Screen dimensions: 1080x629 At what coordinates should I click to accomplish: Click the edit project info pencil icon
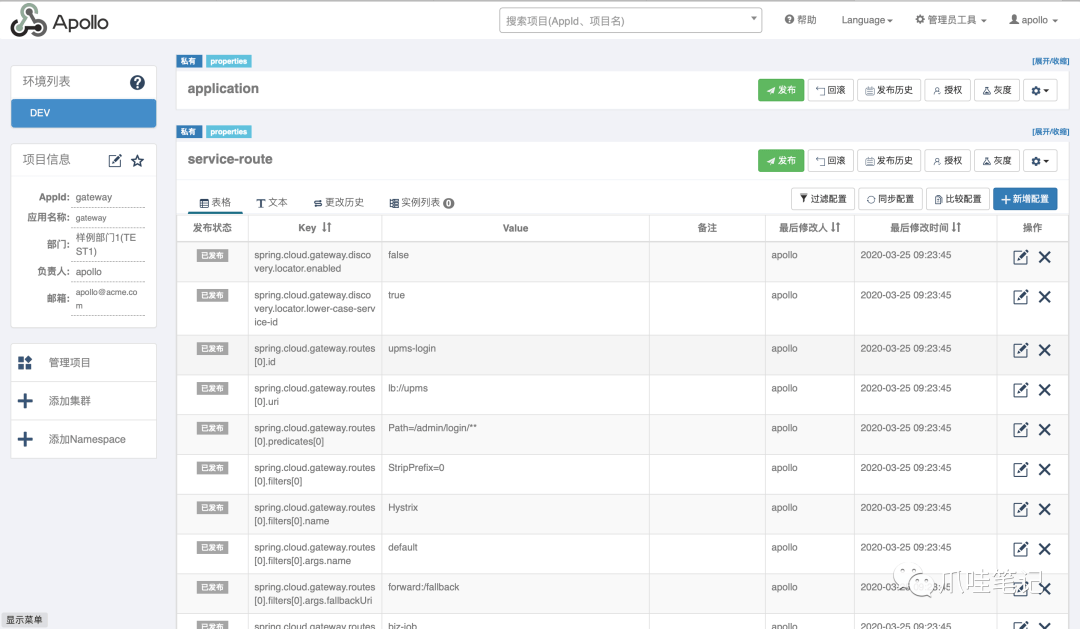(115, 161)
